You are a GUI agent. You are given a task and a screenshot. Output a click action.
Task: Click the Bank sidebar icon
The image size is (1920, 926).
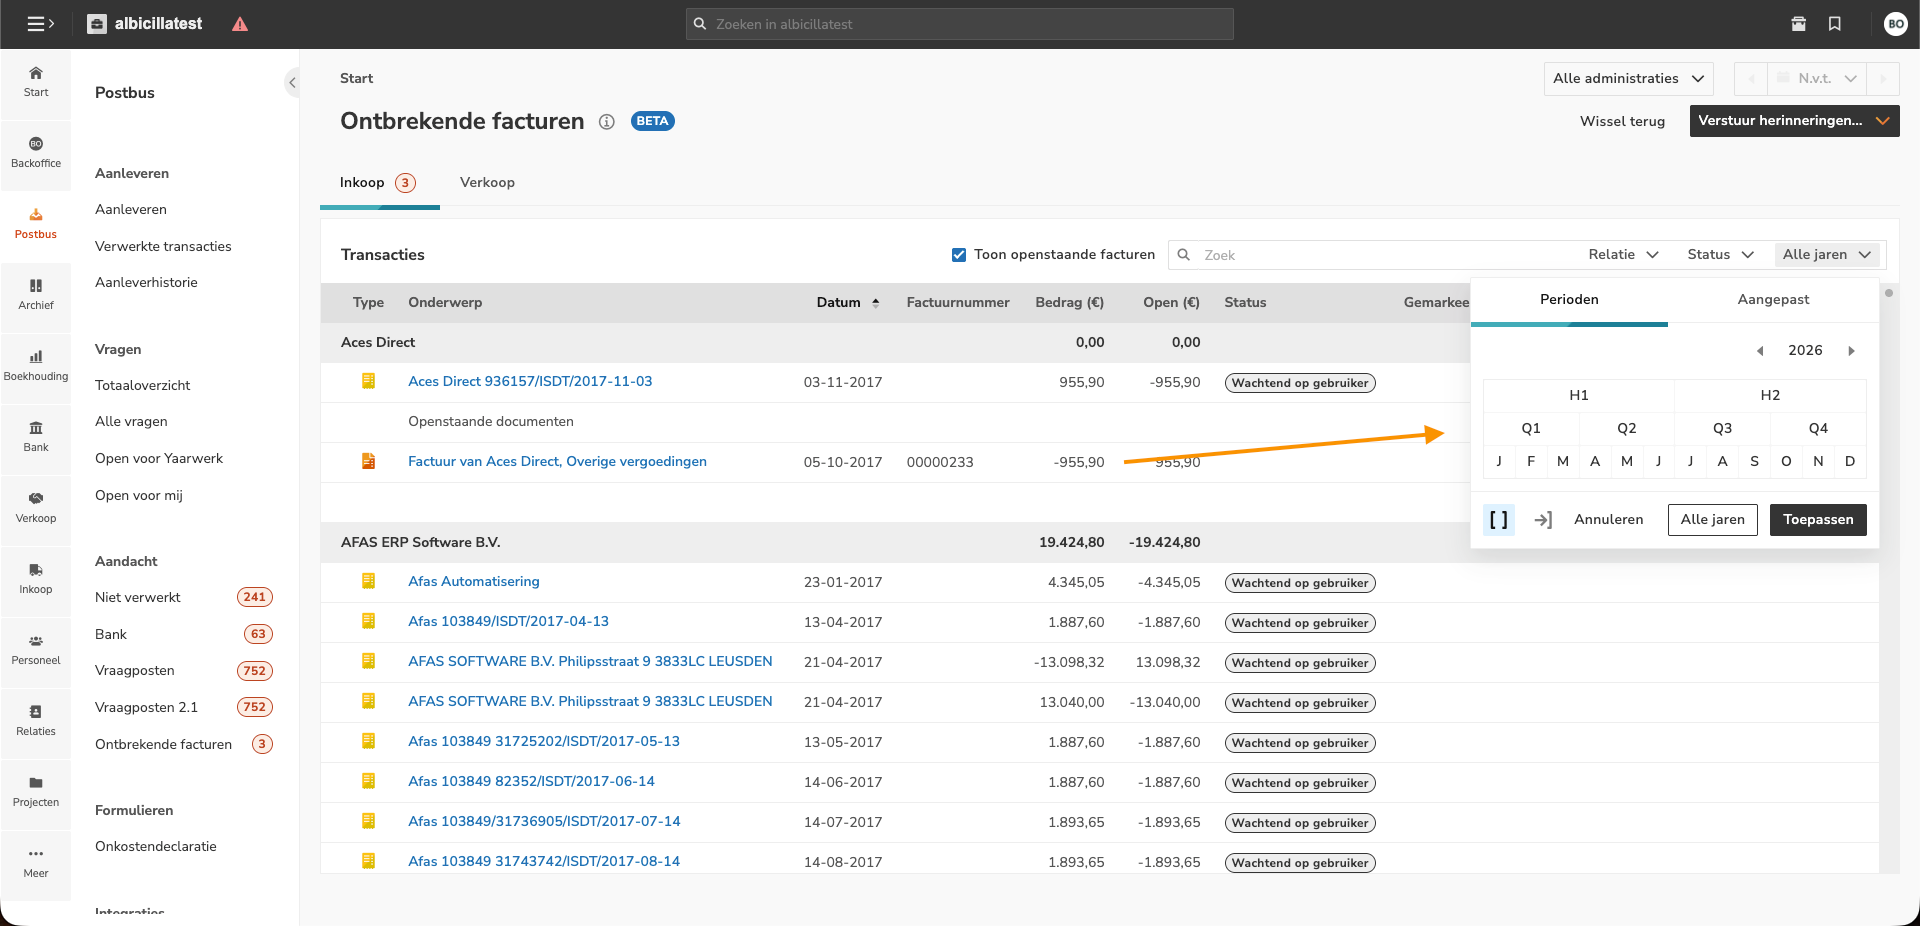click(36, 436)
